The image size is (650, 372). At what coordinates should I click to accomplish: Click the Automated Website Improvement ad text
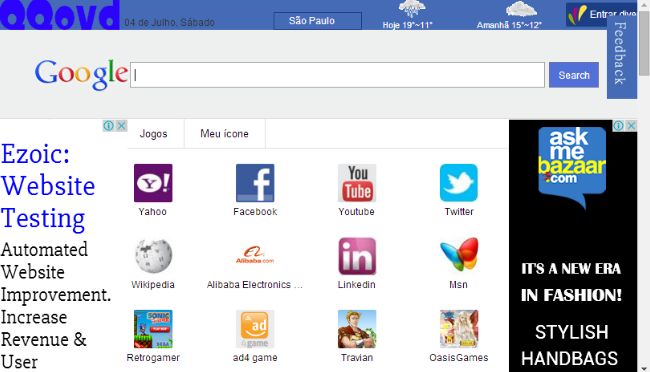[x=56, y=272]
